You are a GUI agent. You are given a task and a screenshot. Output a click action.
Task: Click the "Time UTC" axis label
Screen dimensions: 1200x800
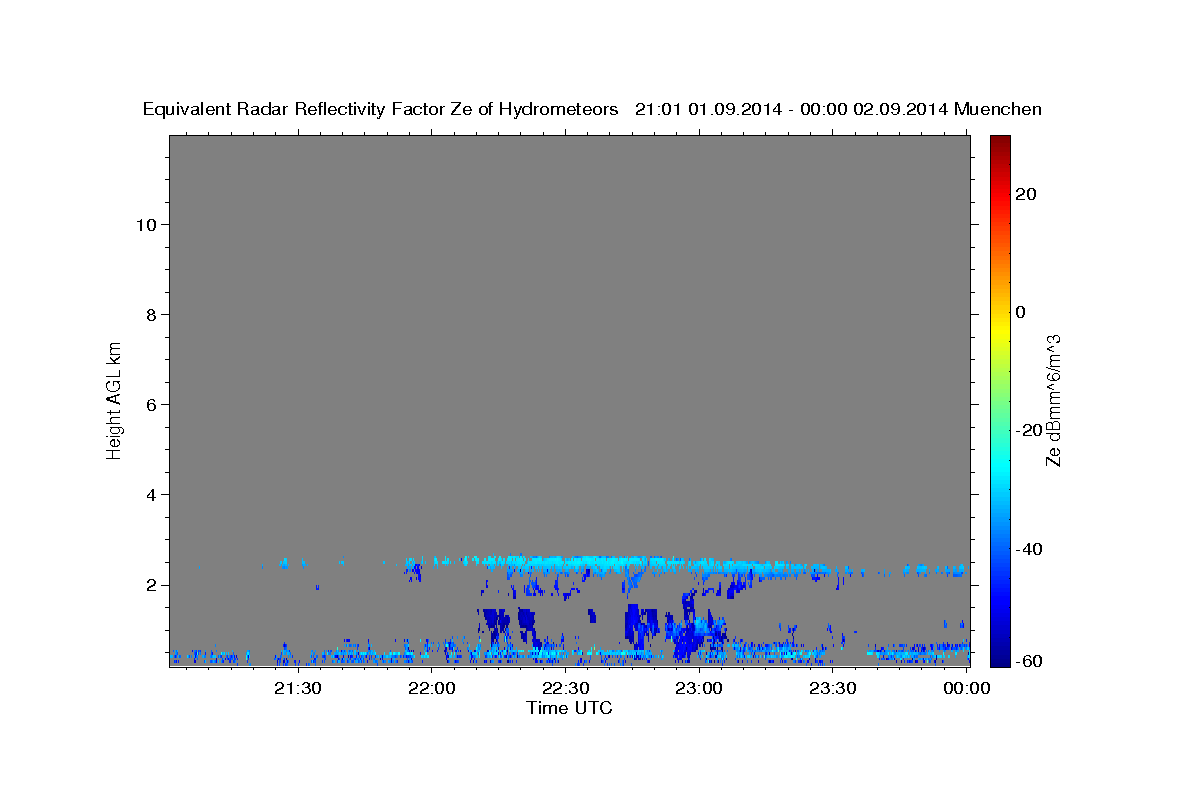click(569, 708)
